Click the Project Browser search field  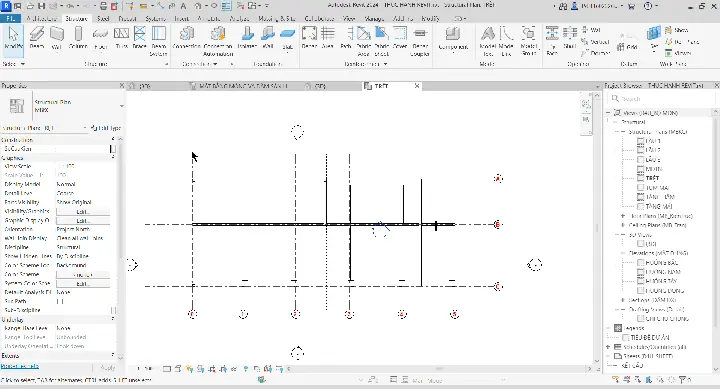662,98
